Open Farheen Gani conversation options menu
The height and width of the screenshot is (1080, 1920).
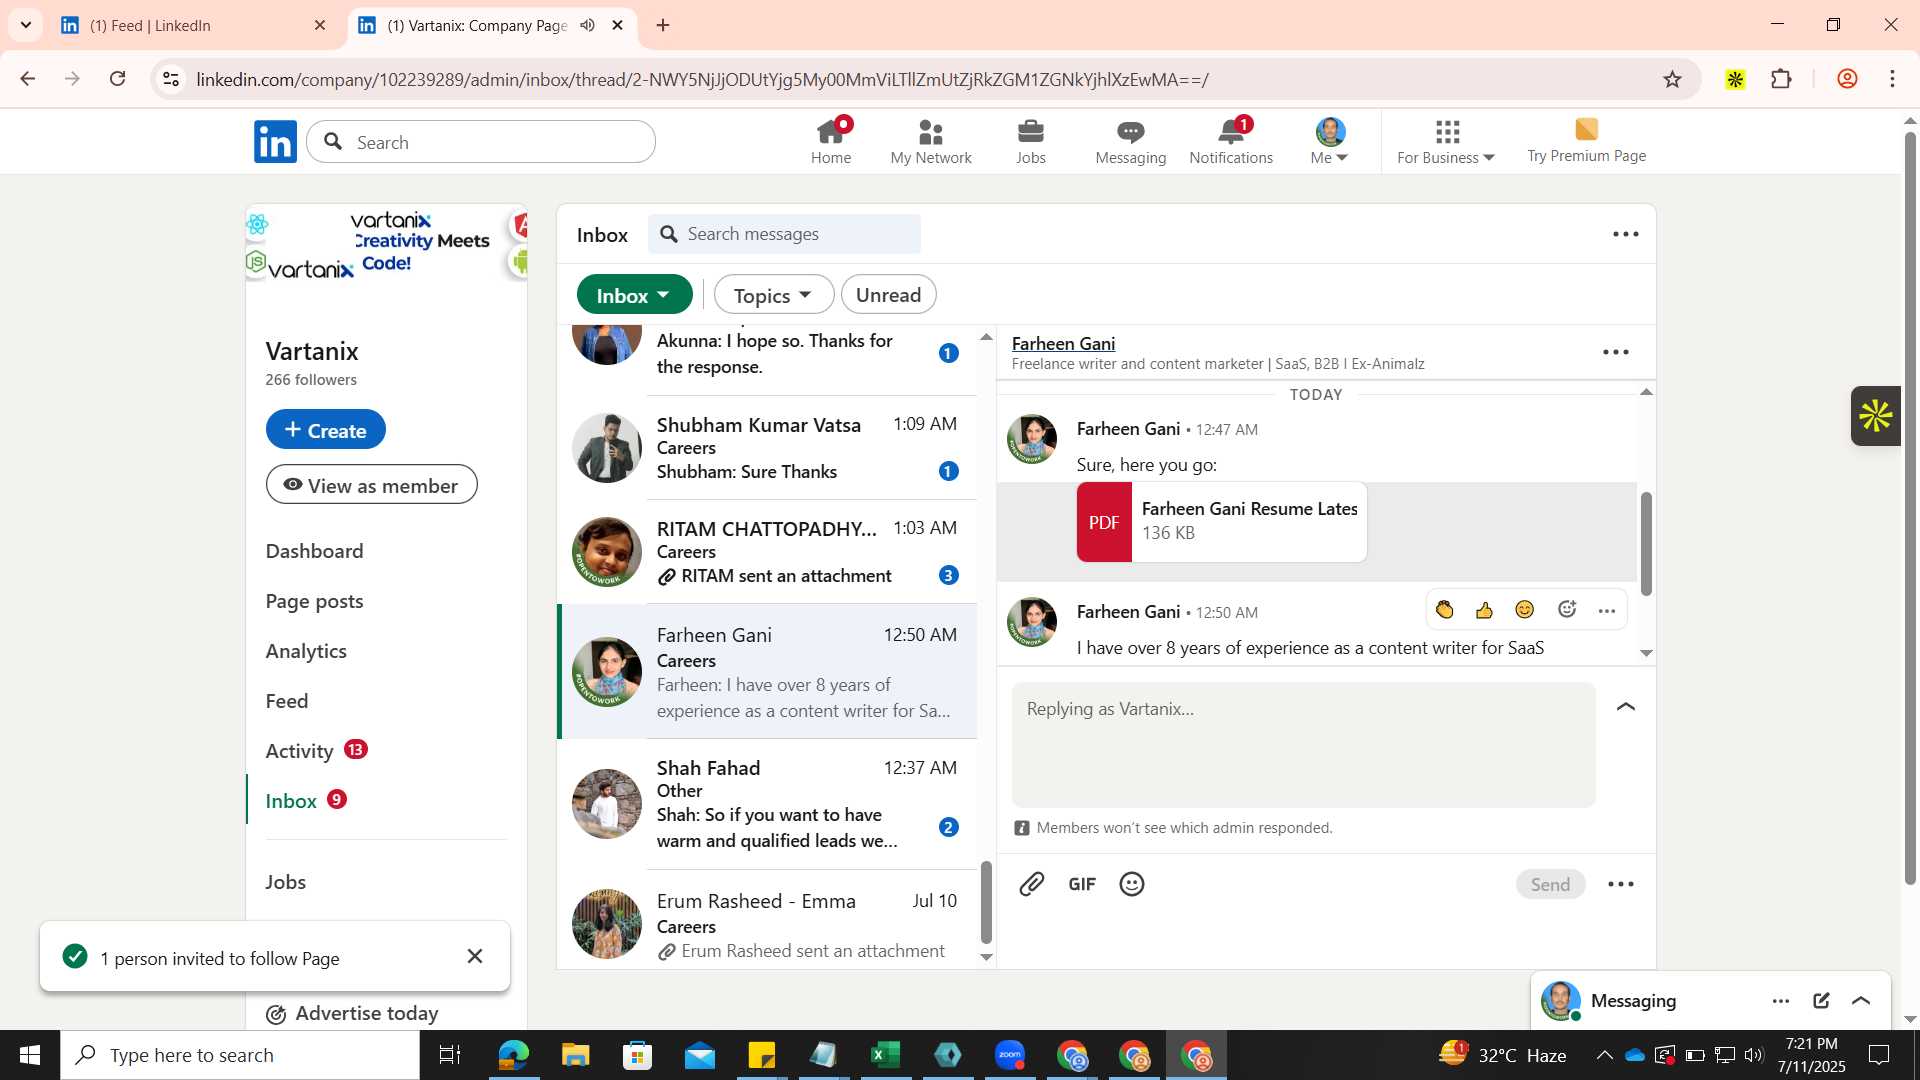[1616, 352]
